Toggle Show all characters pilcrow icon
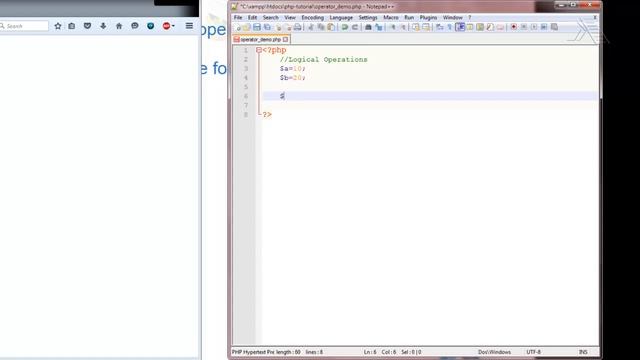This screenshot has width=640, height=360. click(449, 27)
